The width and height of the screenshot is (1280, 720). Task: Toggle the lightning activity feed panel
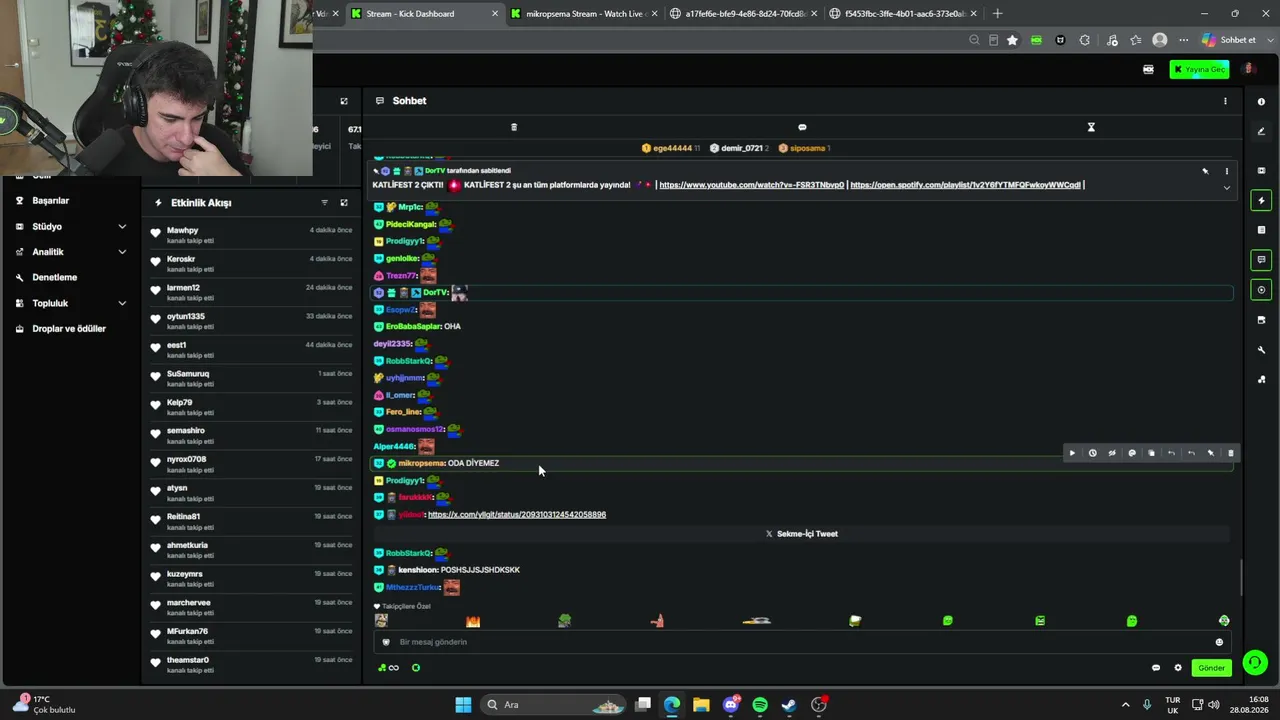point(1261,200)
